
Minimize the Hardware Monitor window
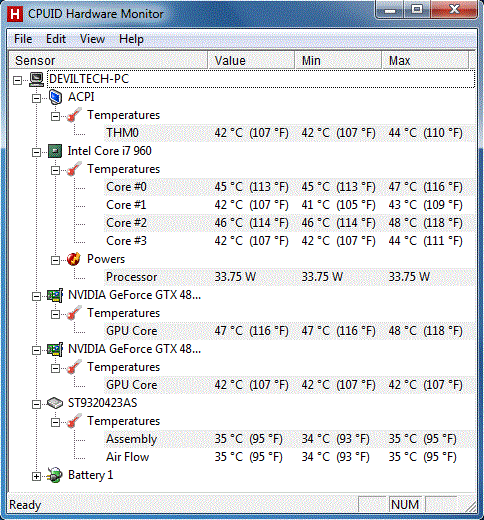tap(390, 10)
